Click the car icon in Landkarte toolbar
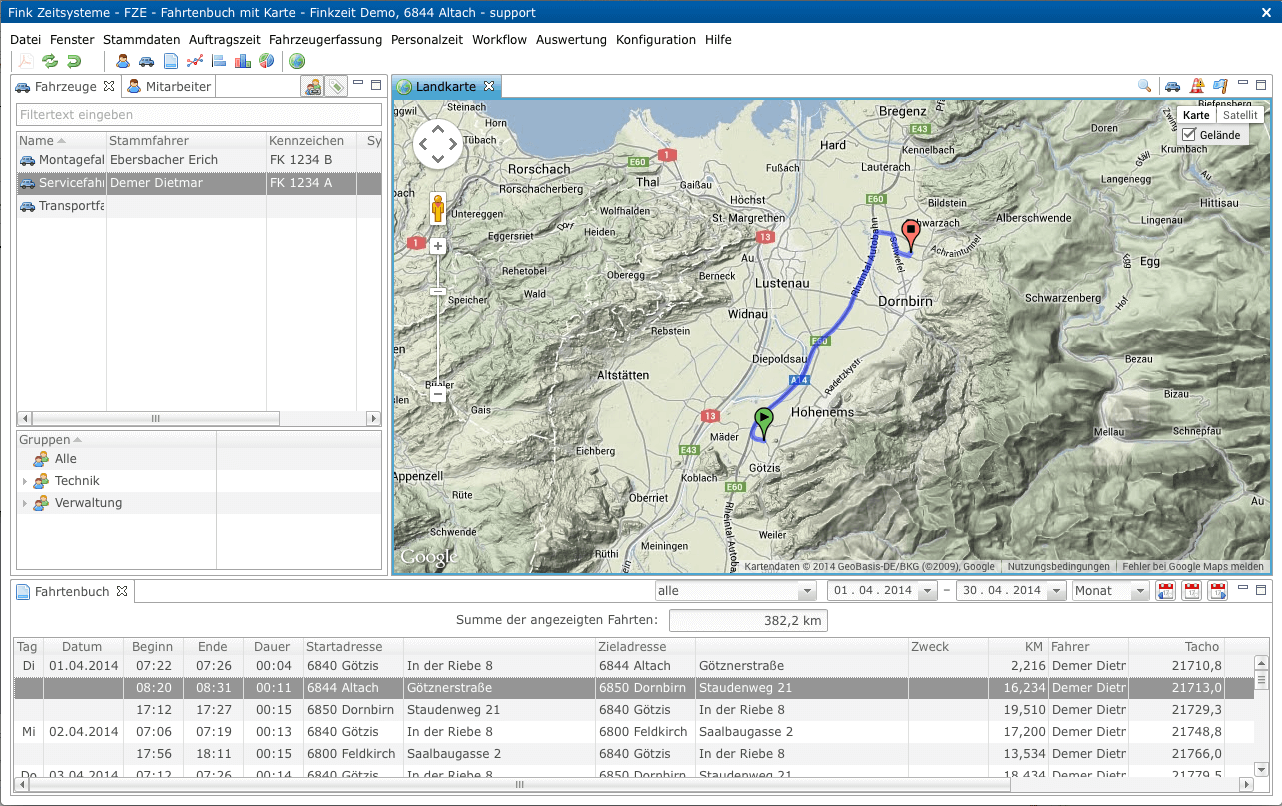Image resolution: width=1282 pixels, height=806 pixels. 1172,87
